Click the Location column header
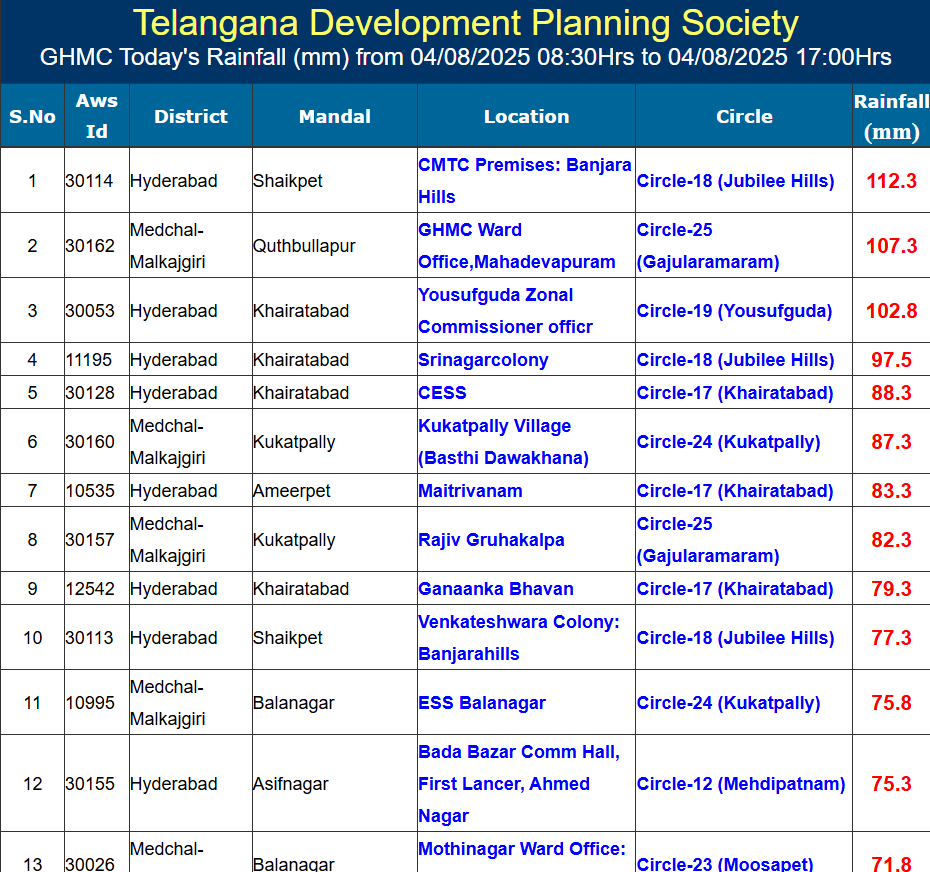 [x=527, y=116]
